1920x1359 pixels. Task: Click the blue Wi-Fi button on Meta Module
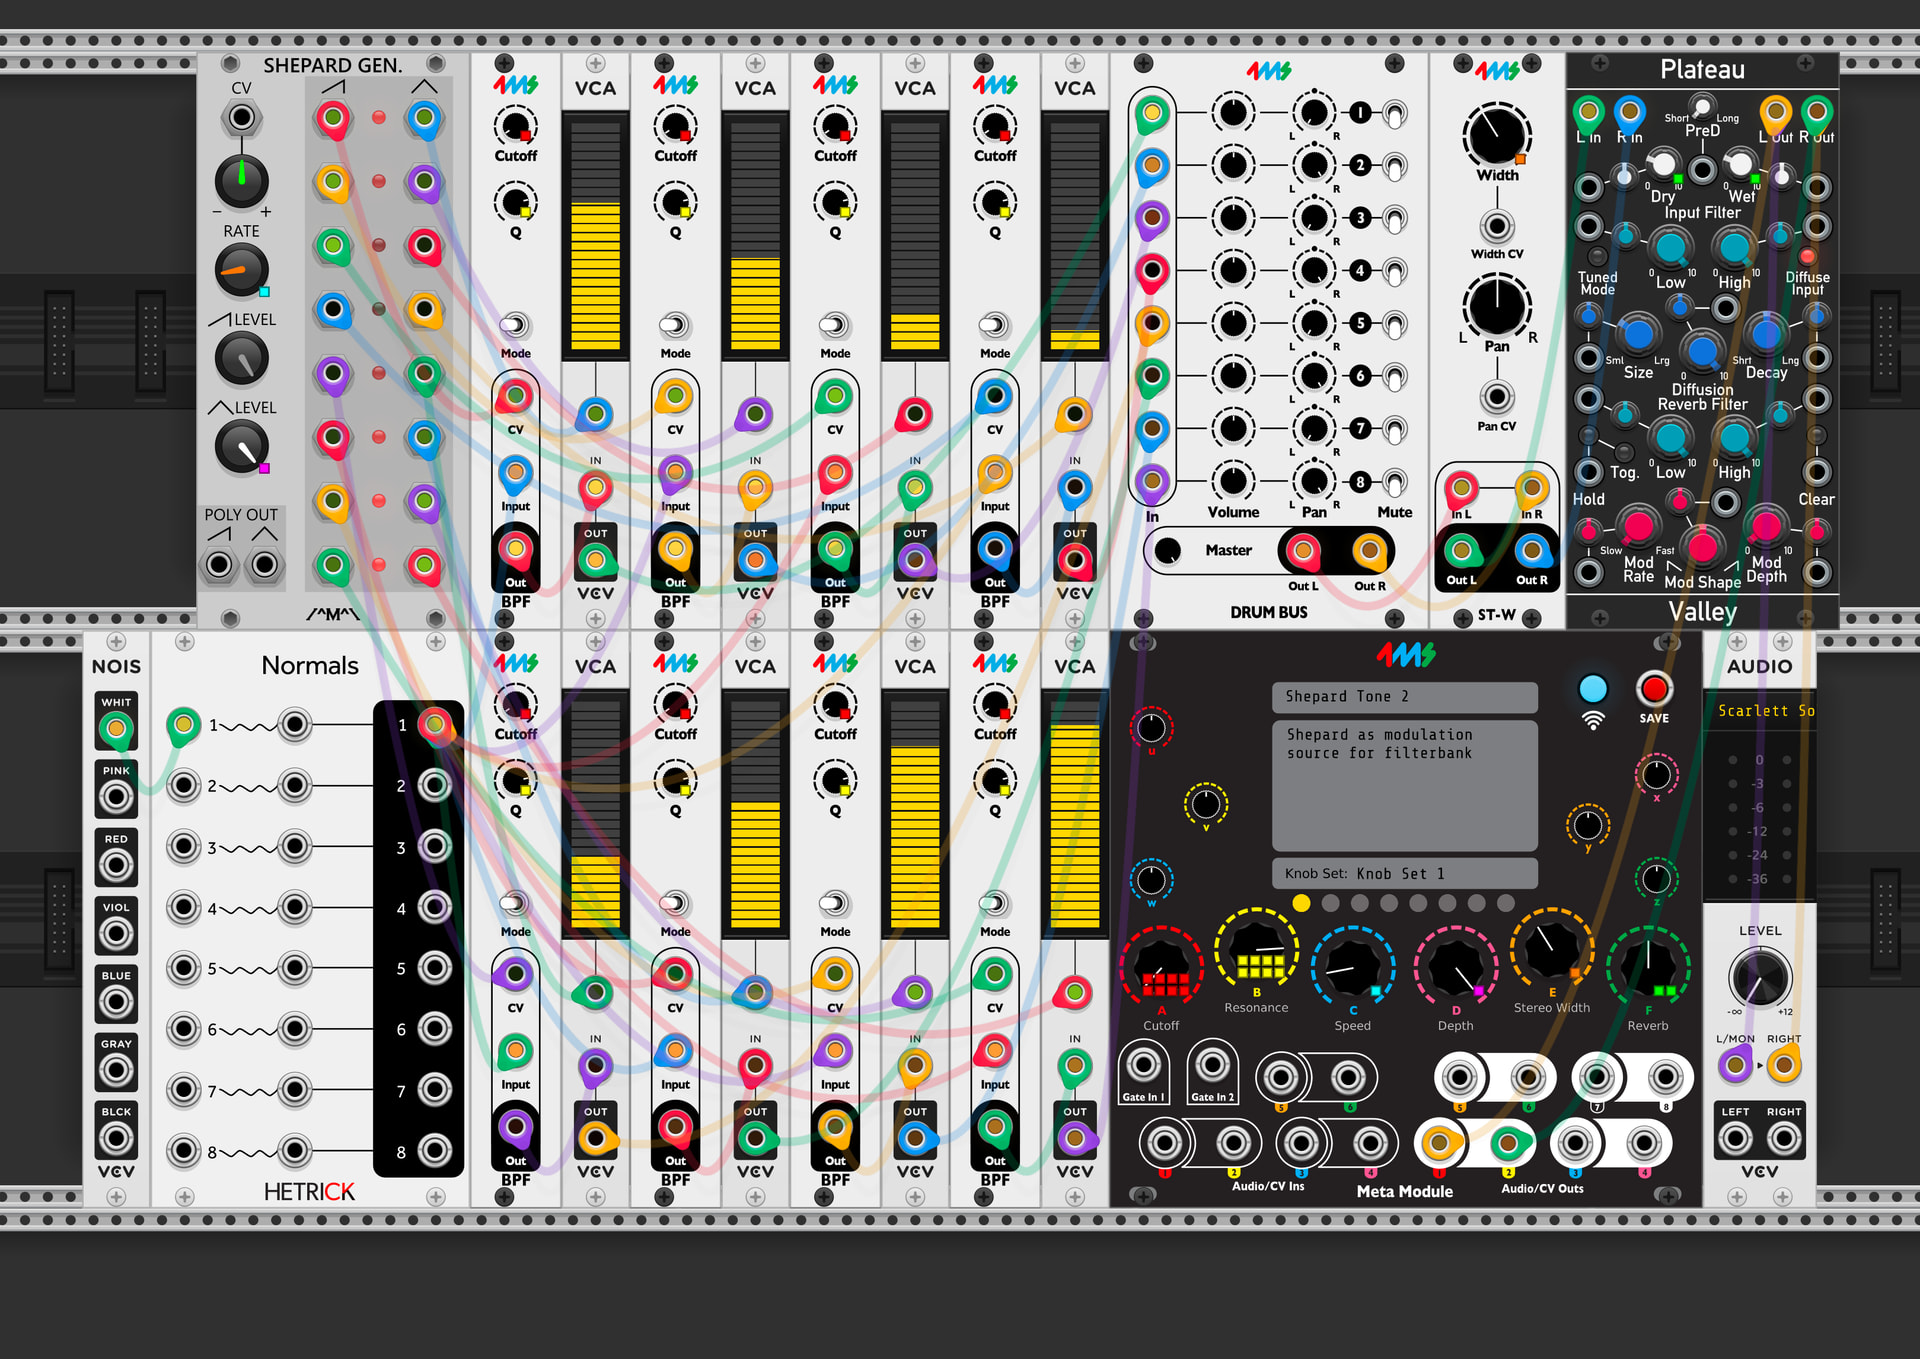1592,690
